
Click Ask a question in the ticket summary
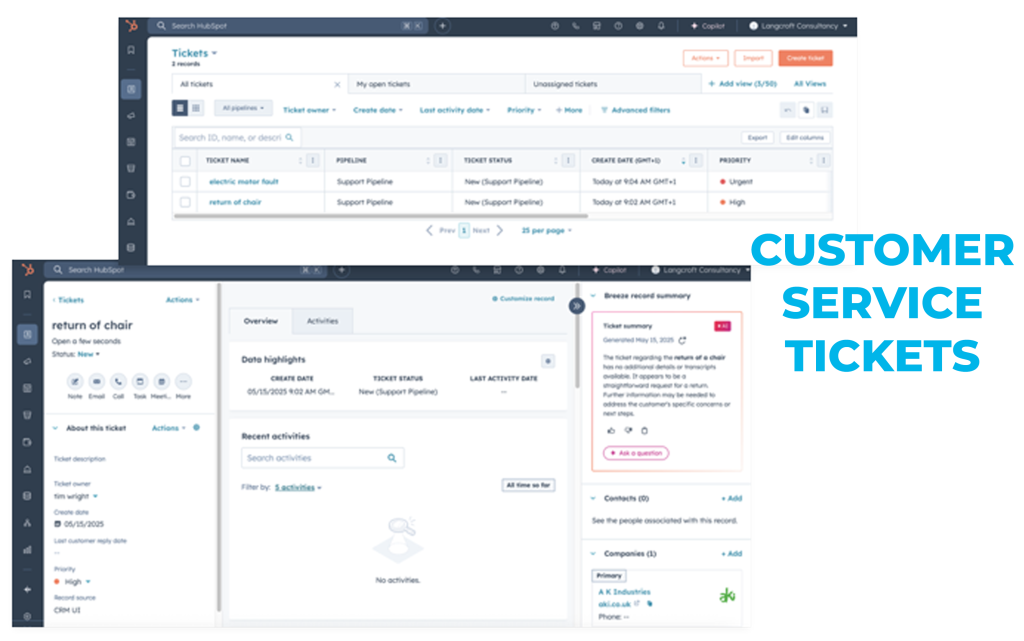(x=636, y=453)
